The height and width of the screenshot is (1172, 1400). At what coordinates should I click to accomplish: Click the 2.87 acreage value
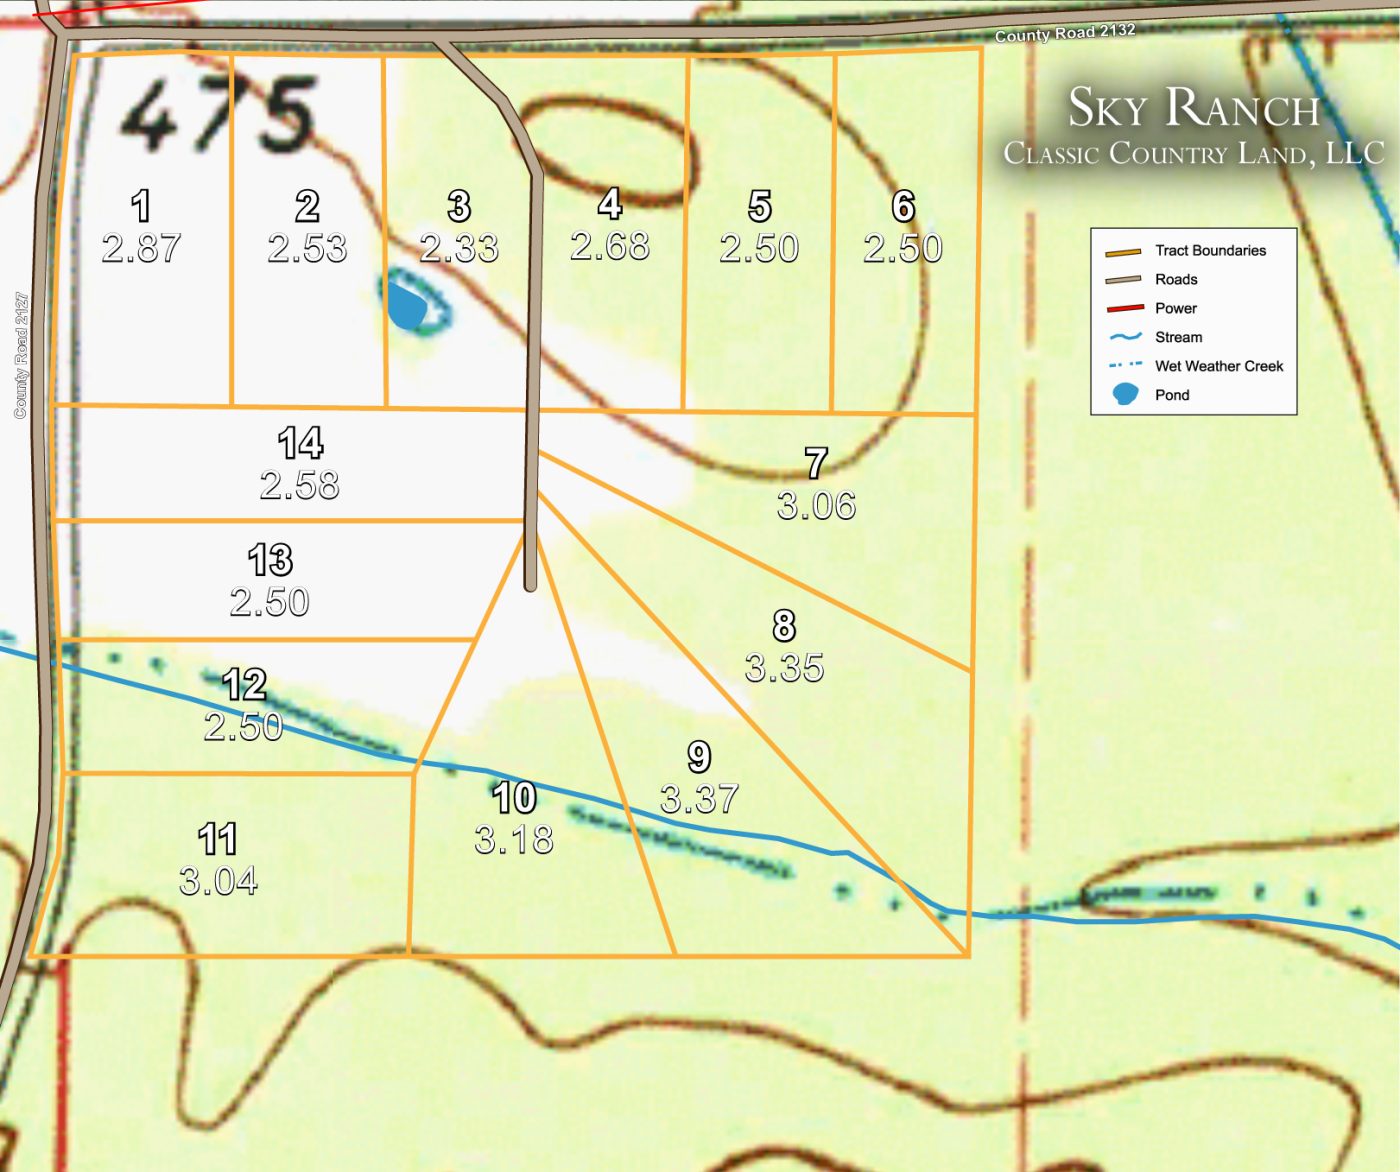pos(141,248)
